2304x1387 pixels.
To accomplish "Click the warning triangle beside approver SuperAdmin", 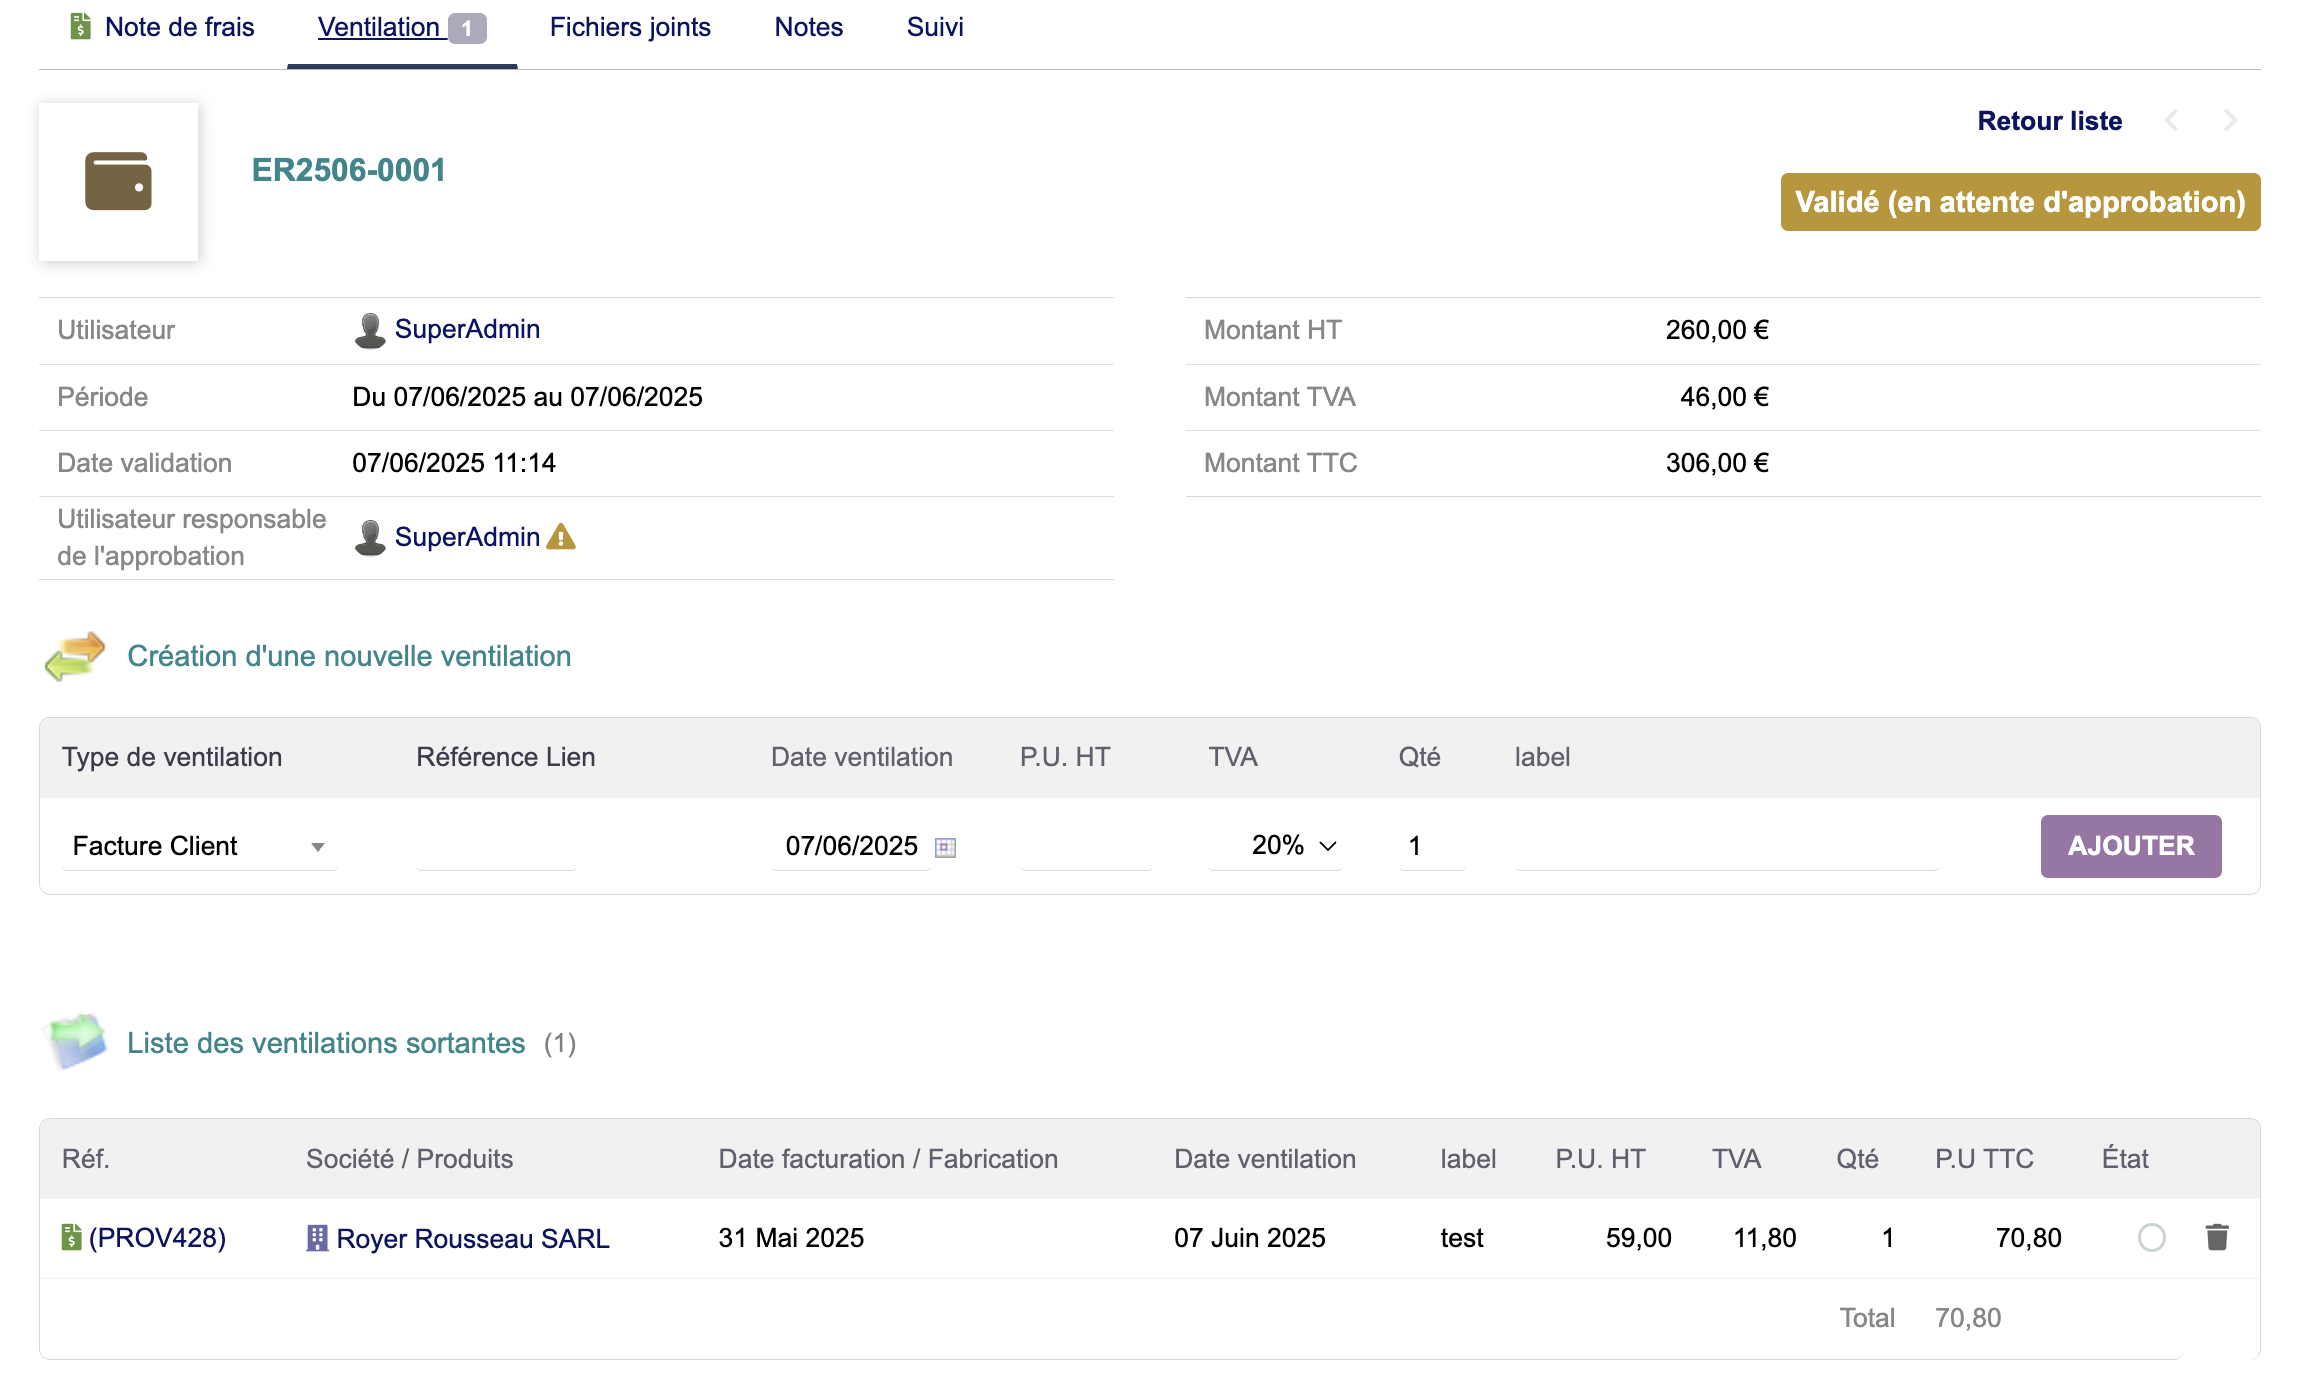I will click(x=561, y=537).
